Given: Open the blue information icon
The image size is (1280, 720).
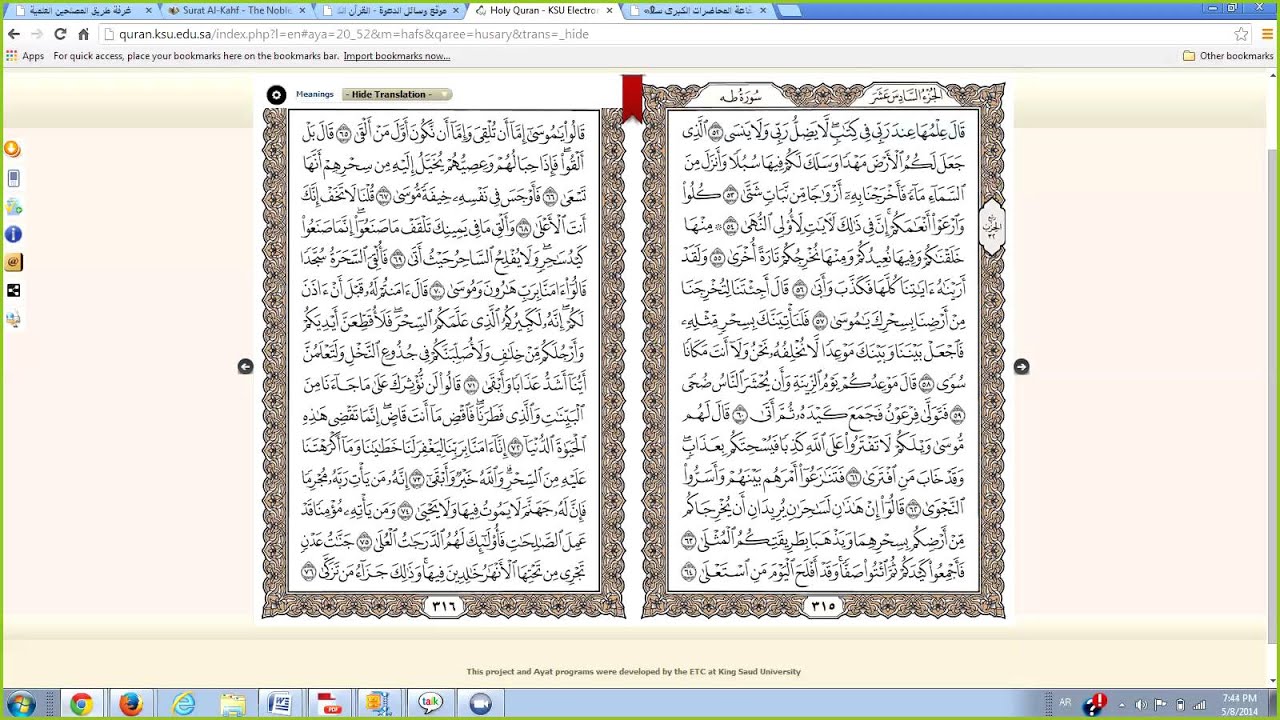Looking at the screenshot, I should [13, 234].
